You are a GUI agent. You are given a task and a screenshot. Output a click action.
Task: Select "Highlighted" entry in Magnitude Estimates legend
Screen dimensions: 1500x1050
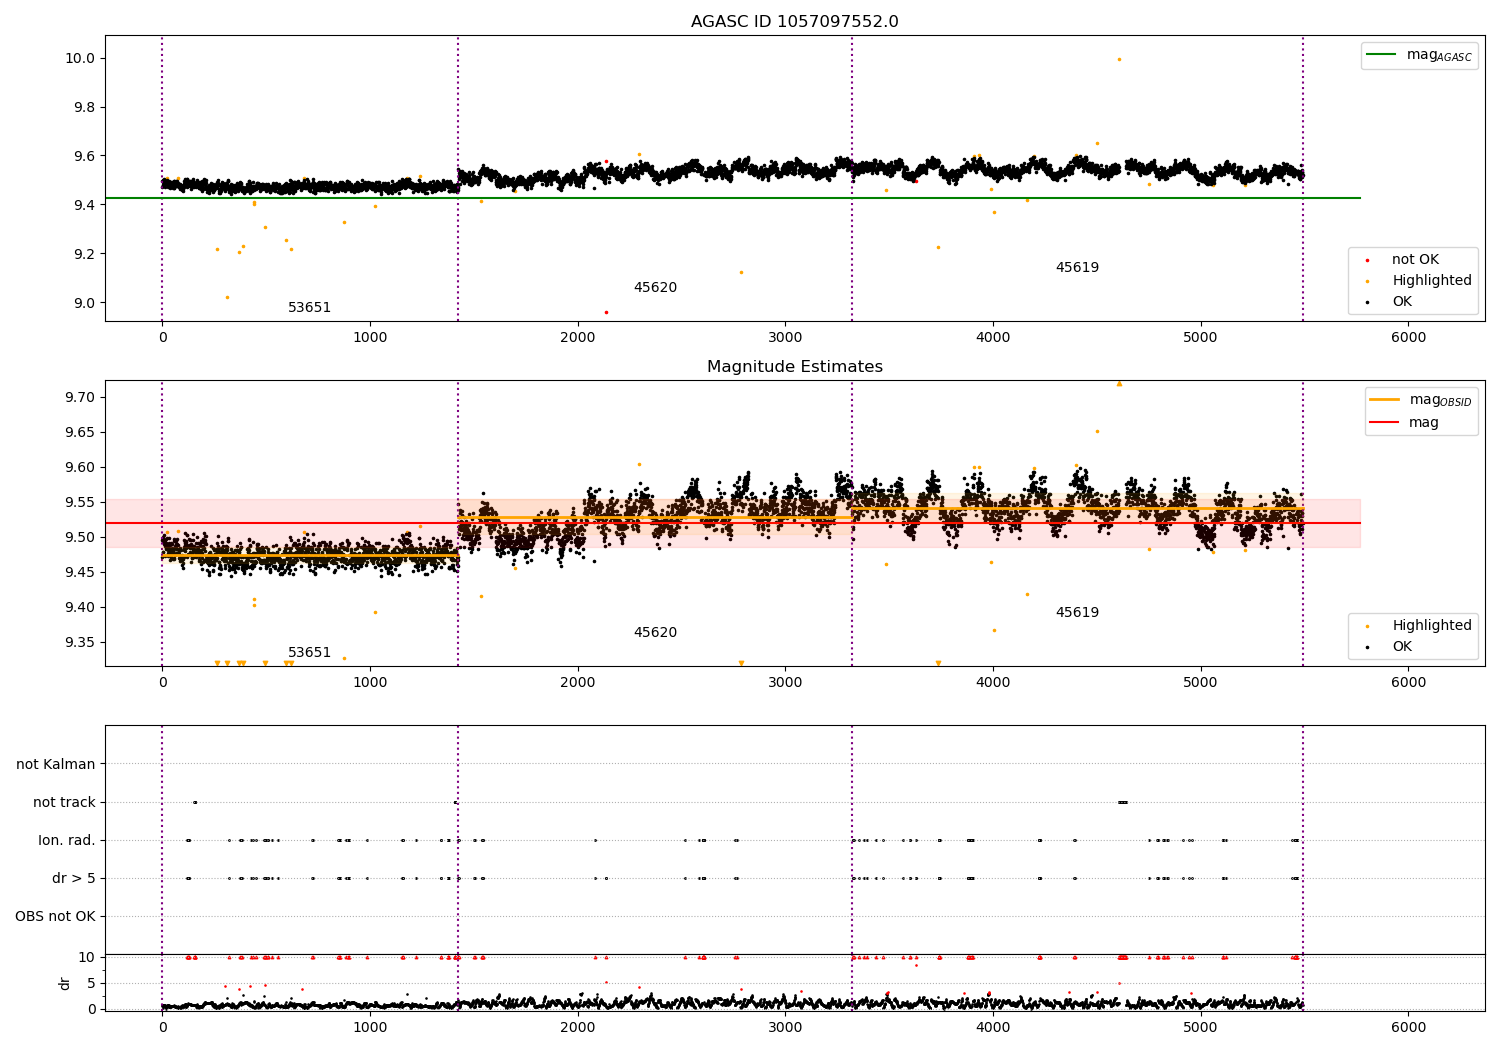(x=1431, y=626)
